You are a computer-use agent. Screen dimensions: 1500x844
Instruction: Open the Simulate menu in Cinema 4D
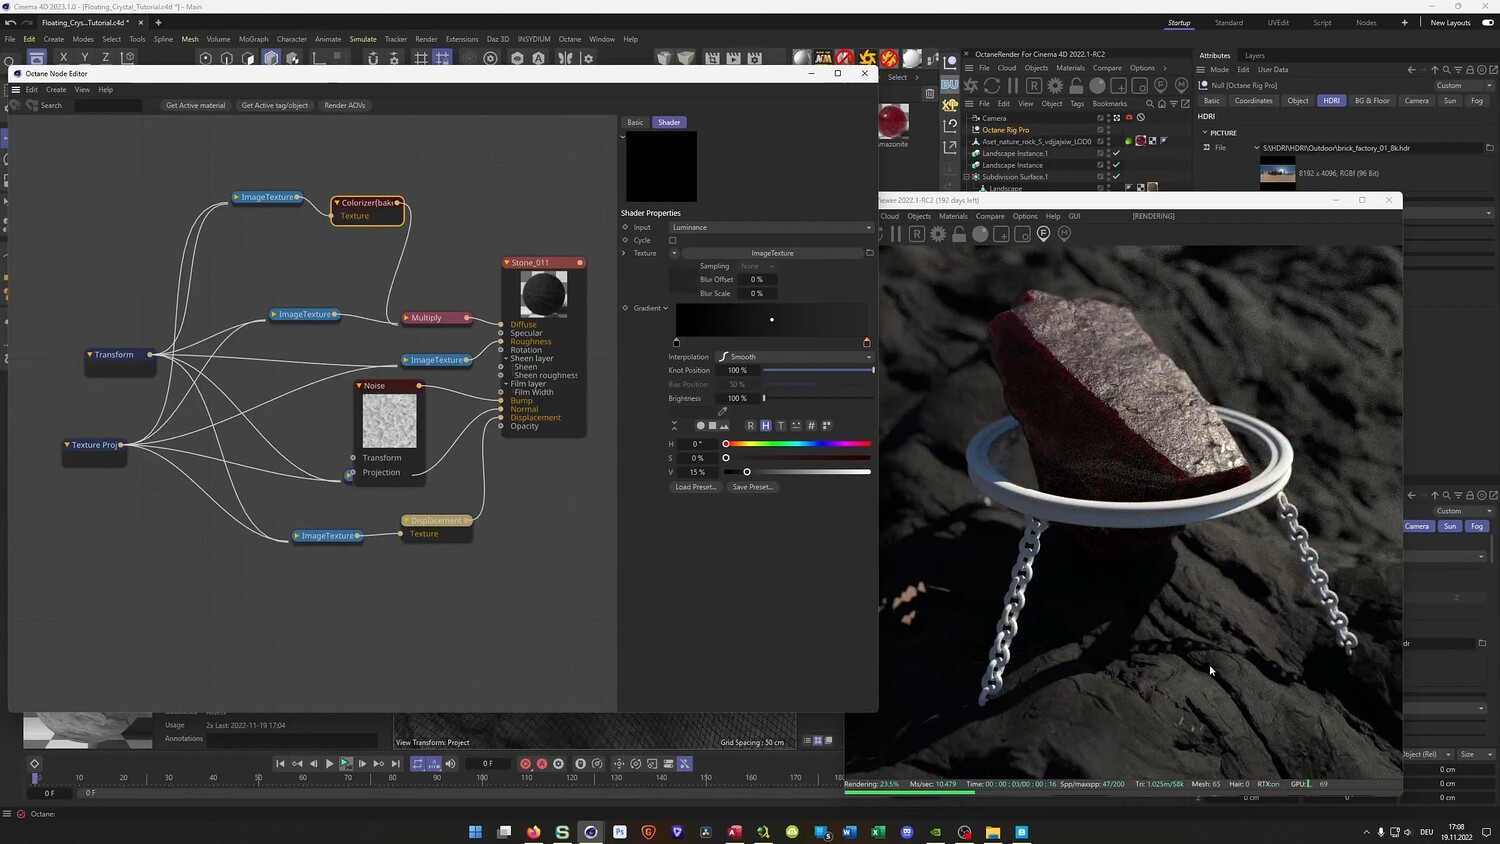363,39
